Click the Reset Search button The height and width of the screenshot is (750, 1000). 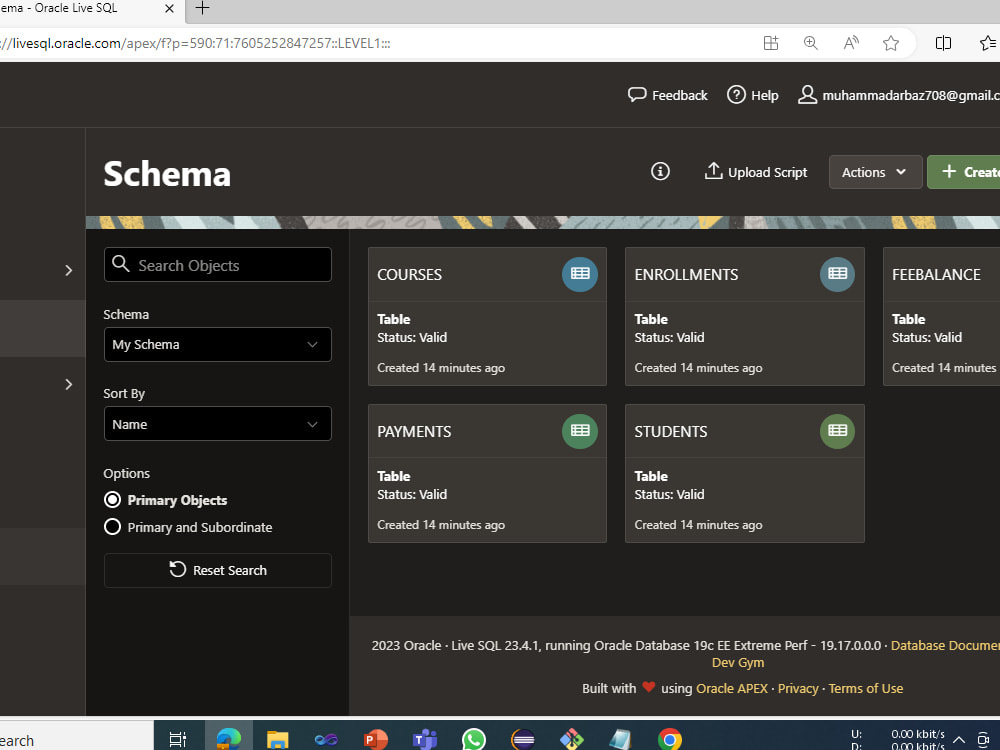tap(217, 570)
